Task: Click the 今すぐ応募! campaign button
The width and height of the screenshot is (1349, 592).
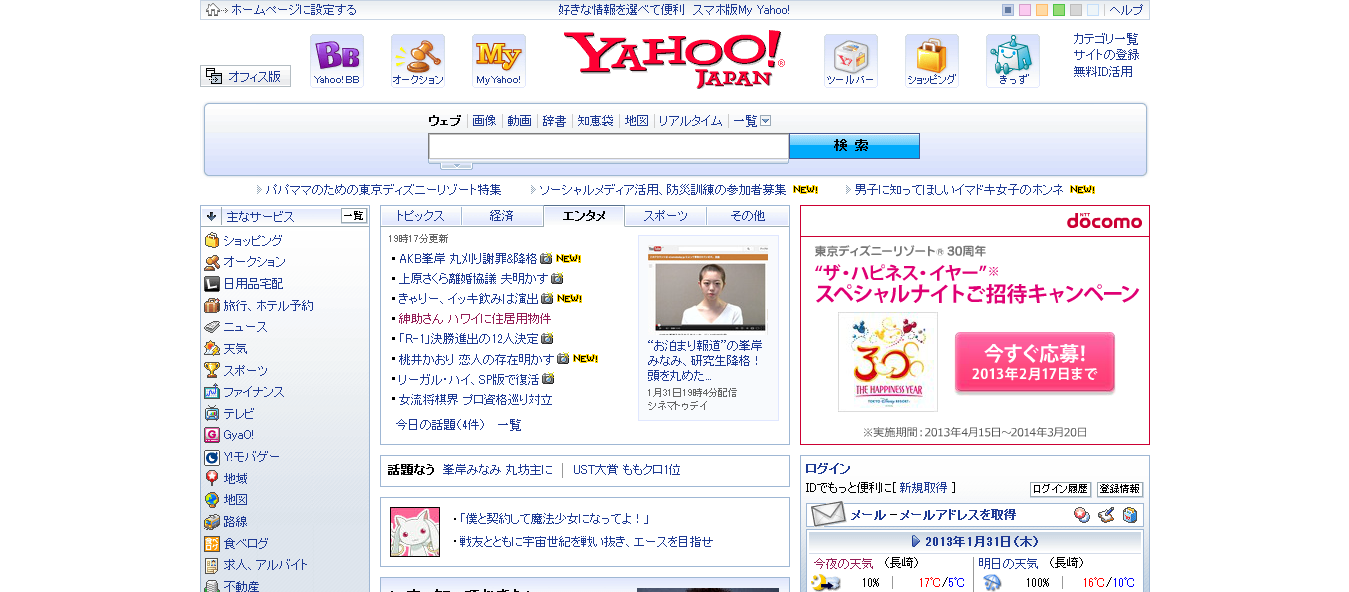Action: 1035,362
